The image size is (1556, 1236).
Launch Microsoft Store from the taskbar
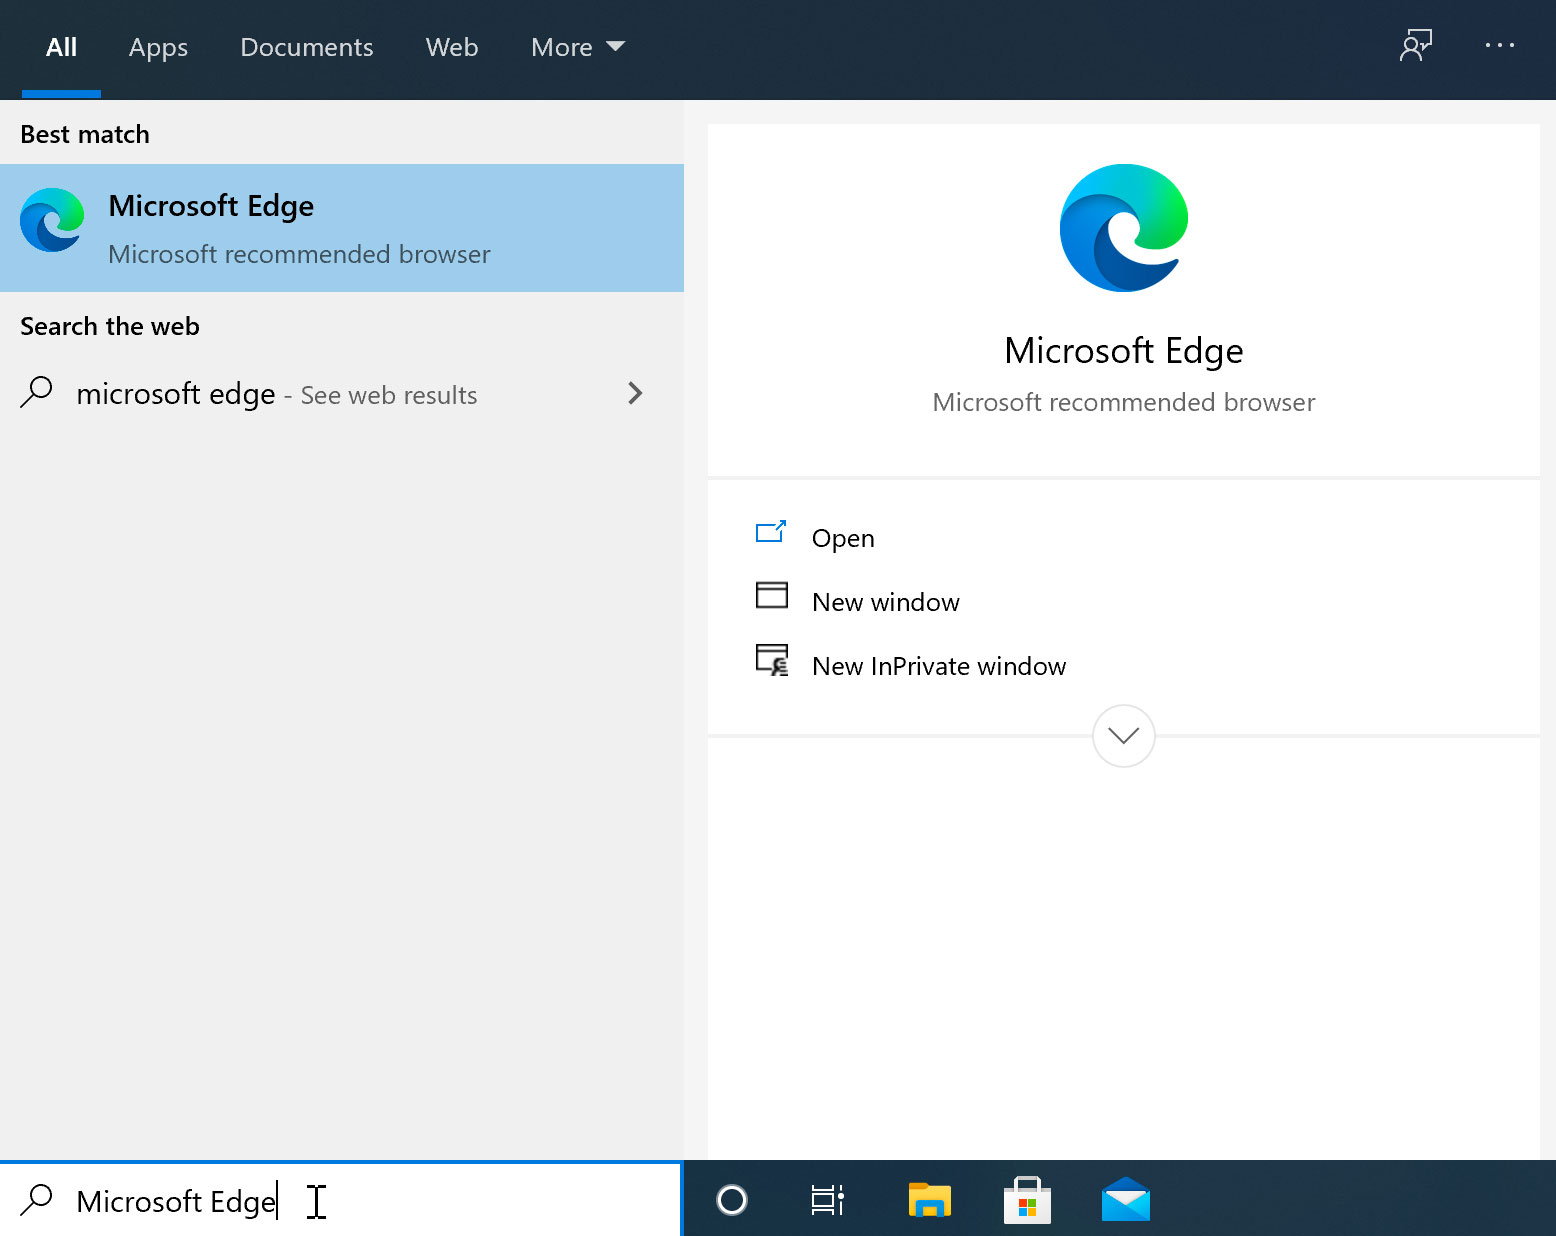pyautogui.click(x=1026, y=1200)
